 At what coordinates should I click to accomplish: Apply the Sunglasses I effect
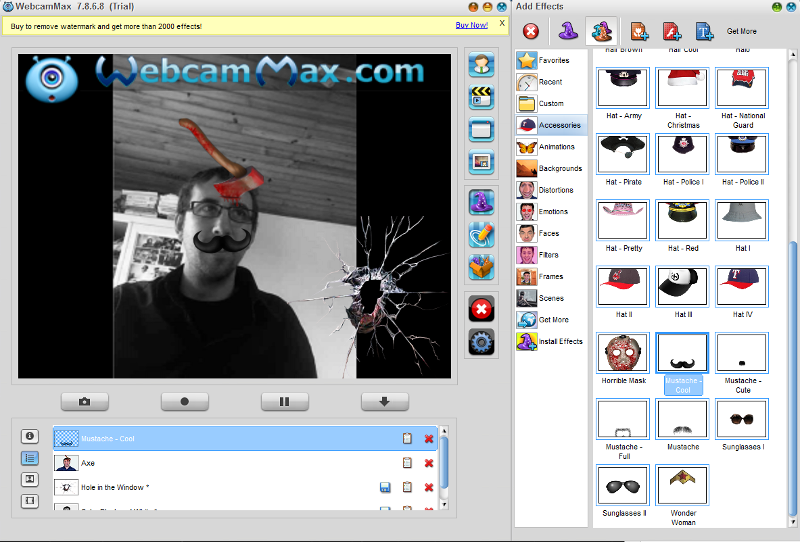point(742,419)
